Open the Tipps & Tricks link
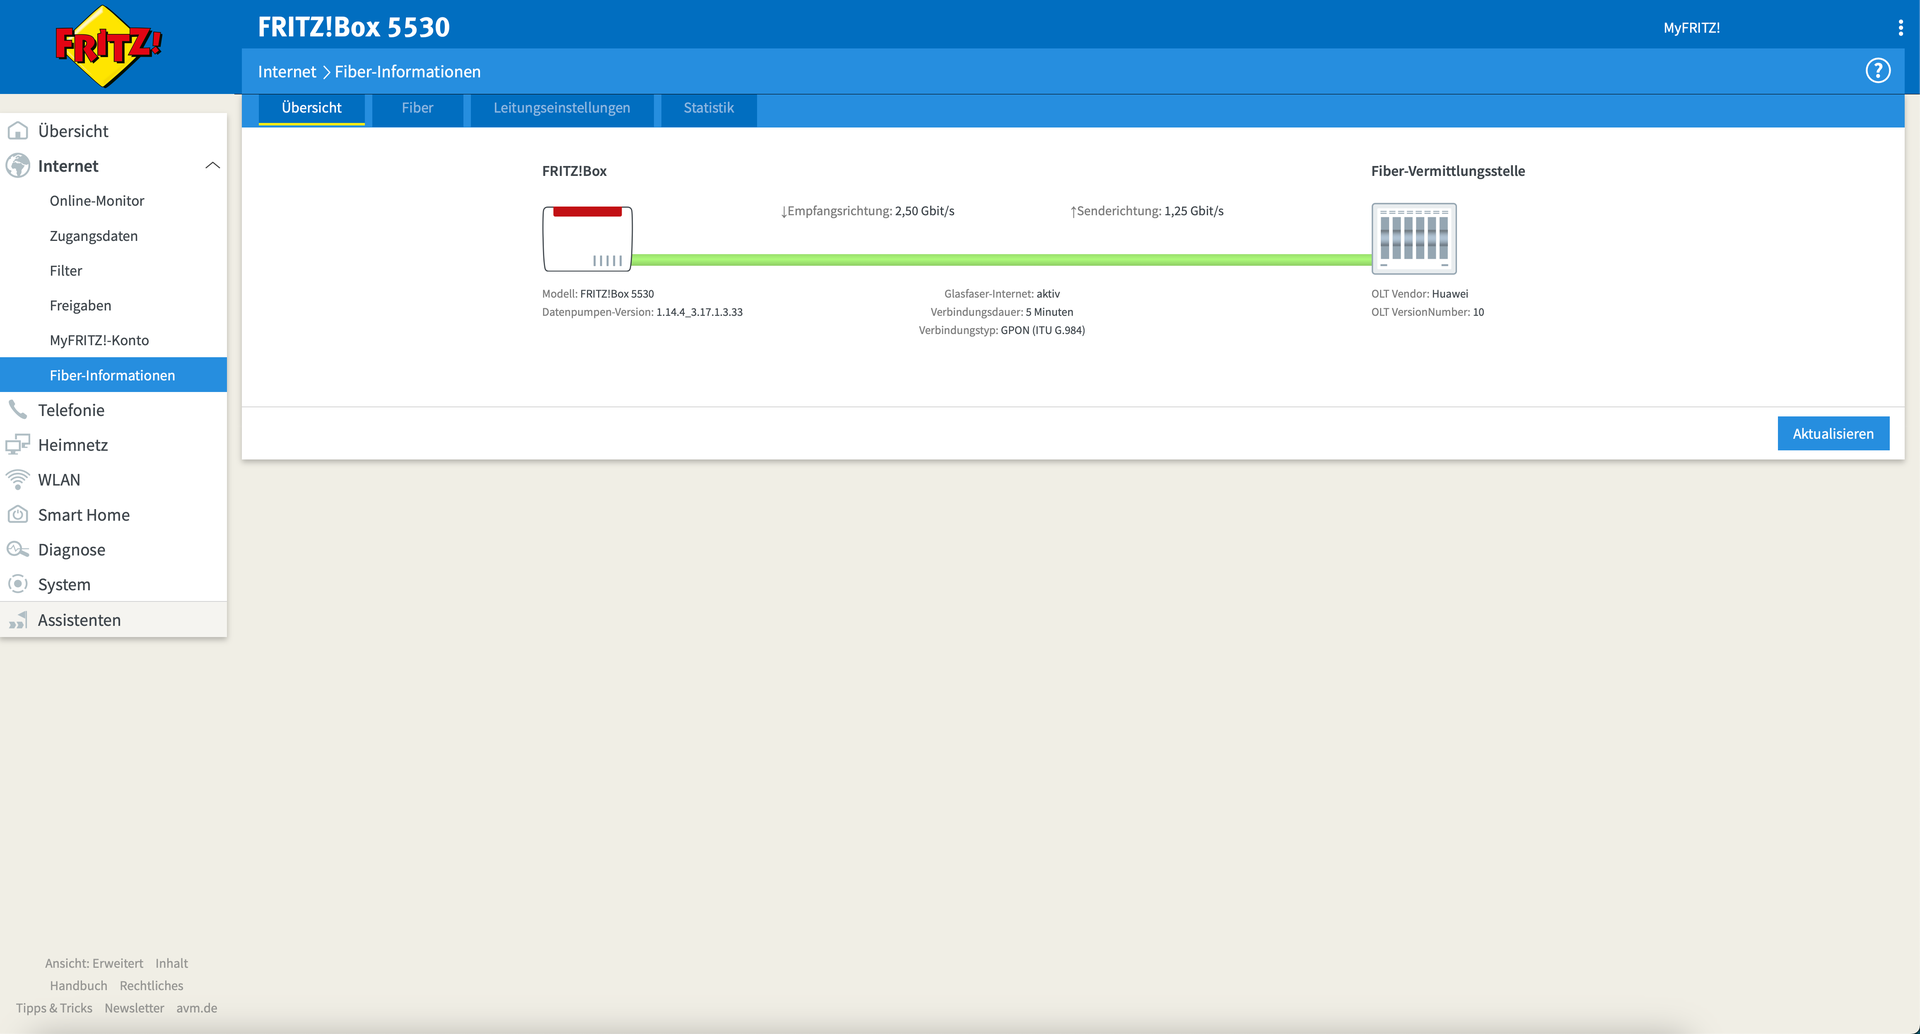Viewport: 1920px width, 1034px height. (x=54, y=1009)
